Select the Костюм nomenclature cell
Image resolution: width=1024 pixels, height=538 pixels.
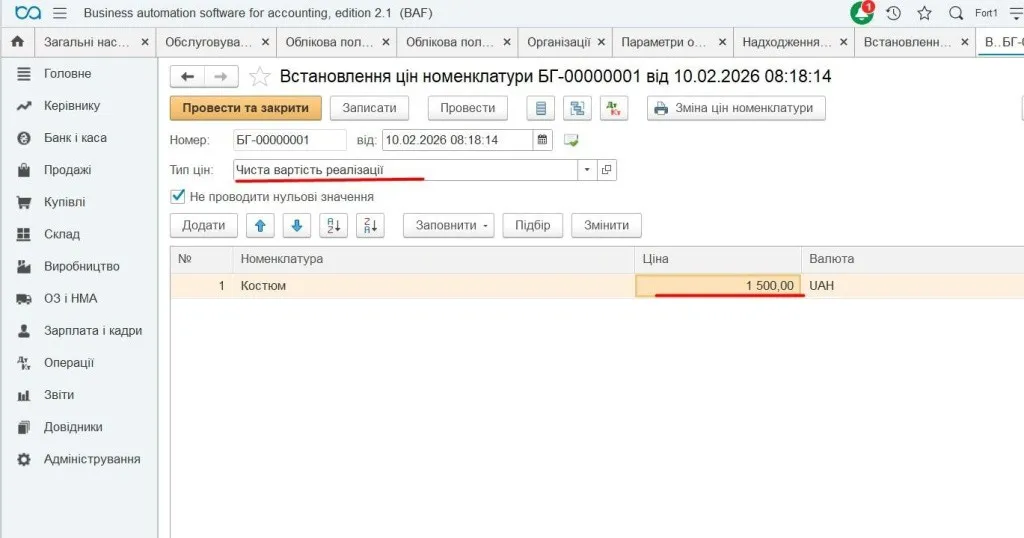[434, 286]
